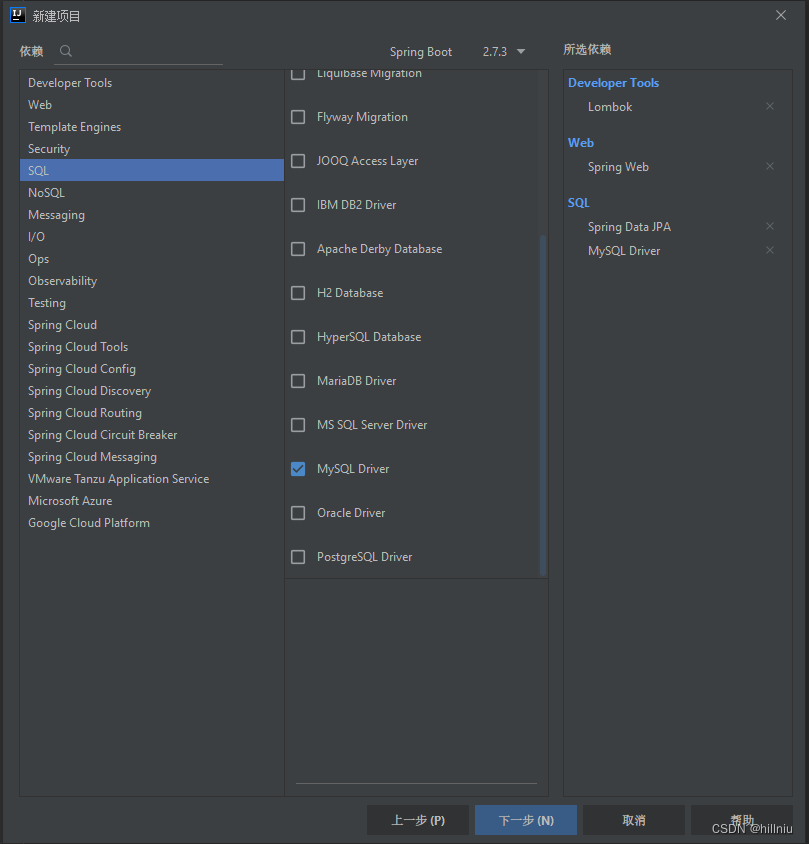This screenshot has width=809, height=844.
Task: Select MySQL Driver in selected dependencies panel
Action: pyautogui.click(x=624, y=251)
